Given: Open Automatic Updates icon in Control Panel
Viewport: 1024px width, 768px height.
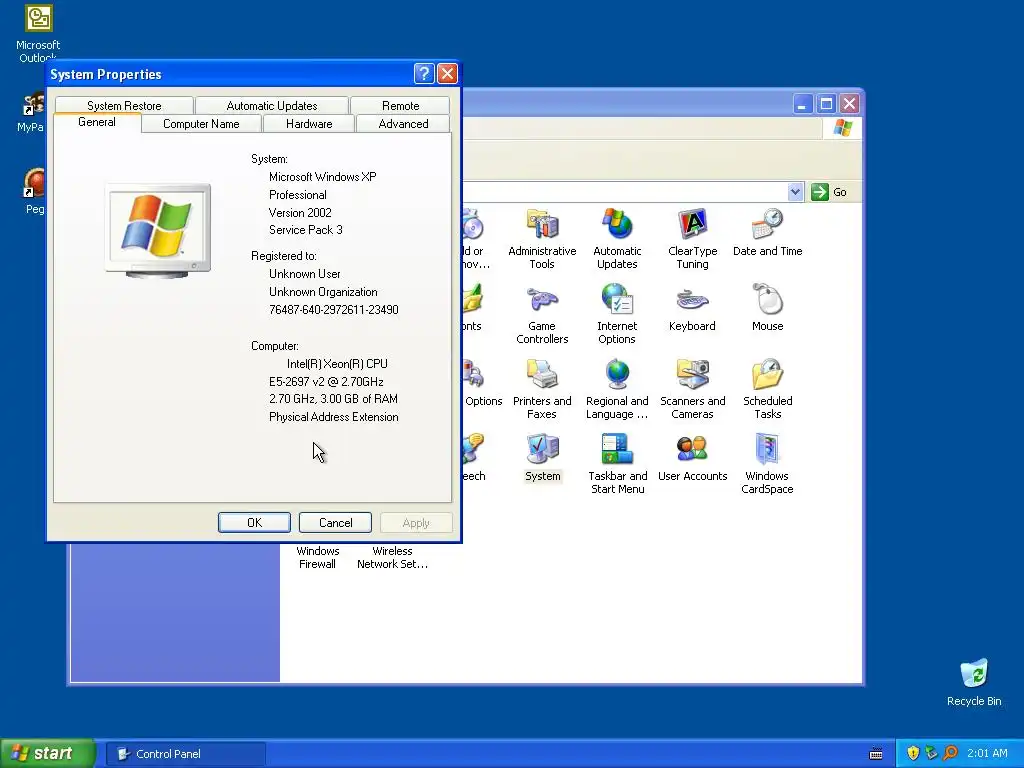Looking at the screenshot, I should click(617, 238).
